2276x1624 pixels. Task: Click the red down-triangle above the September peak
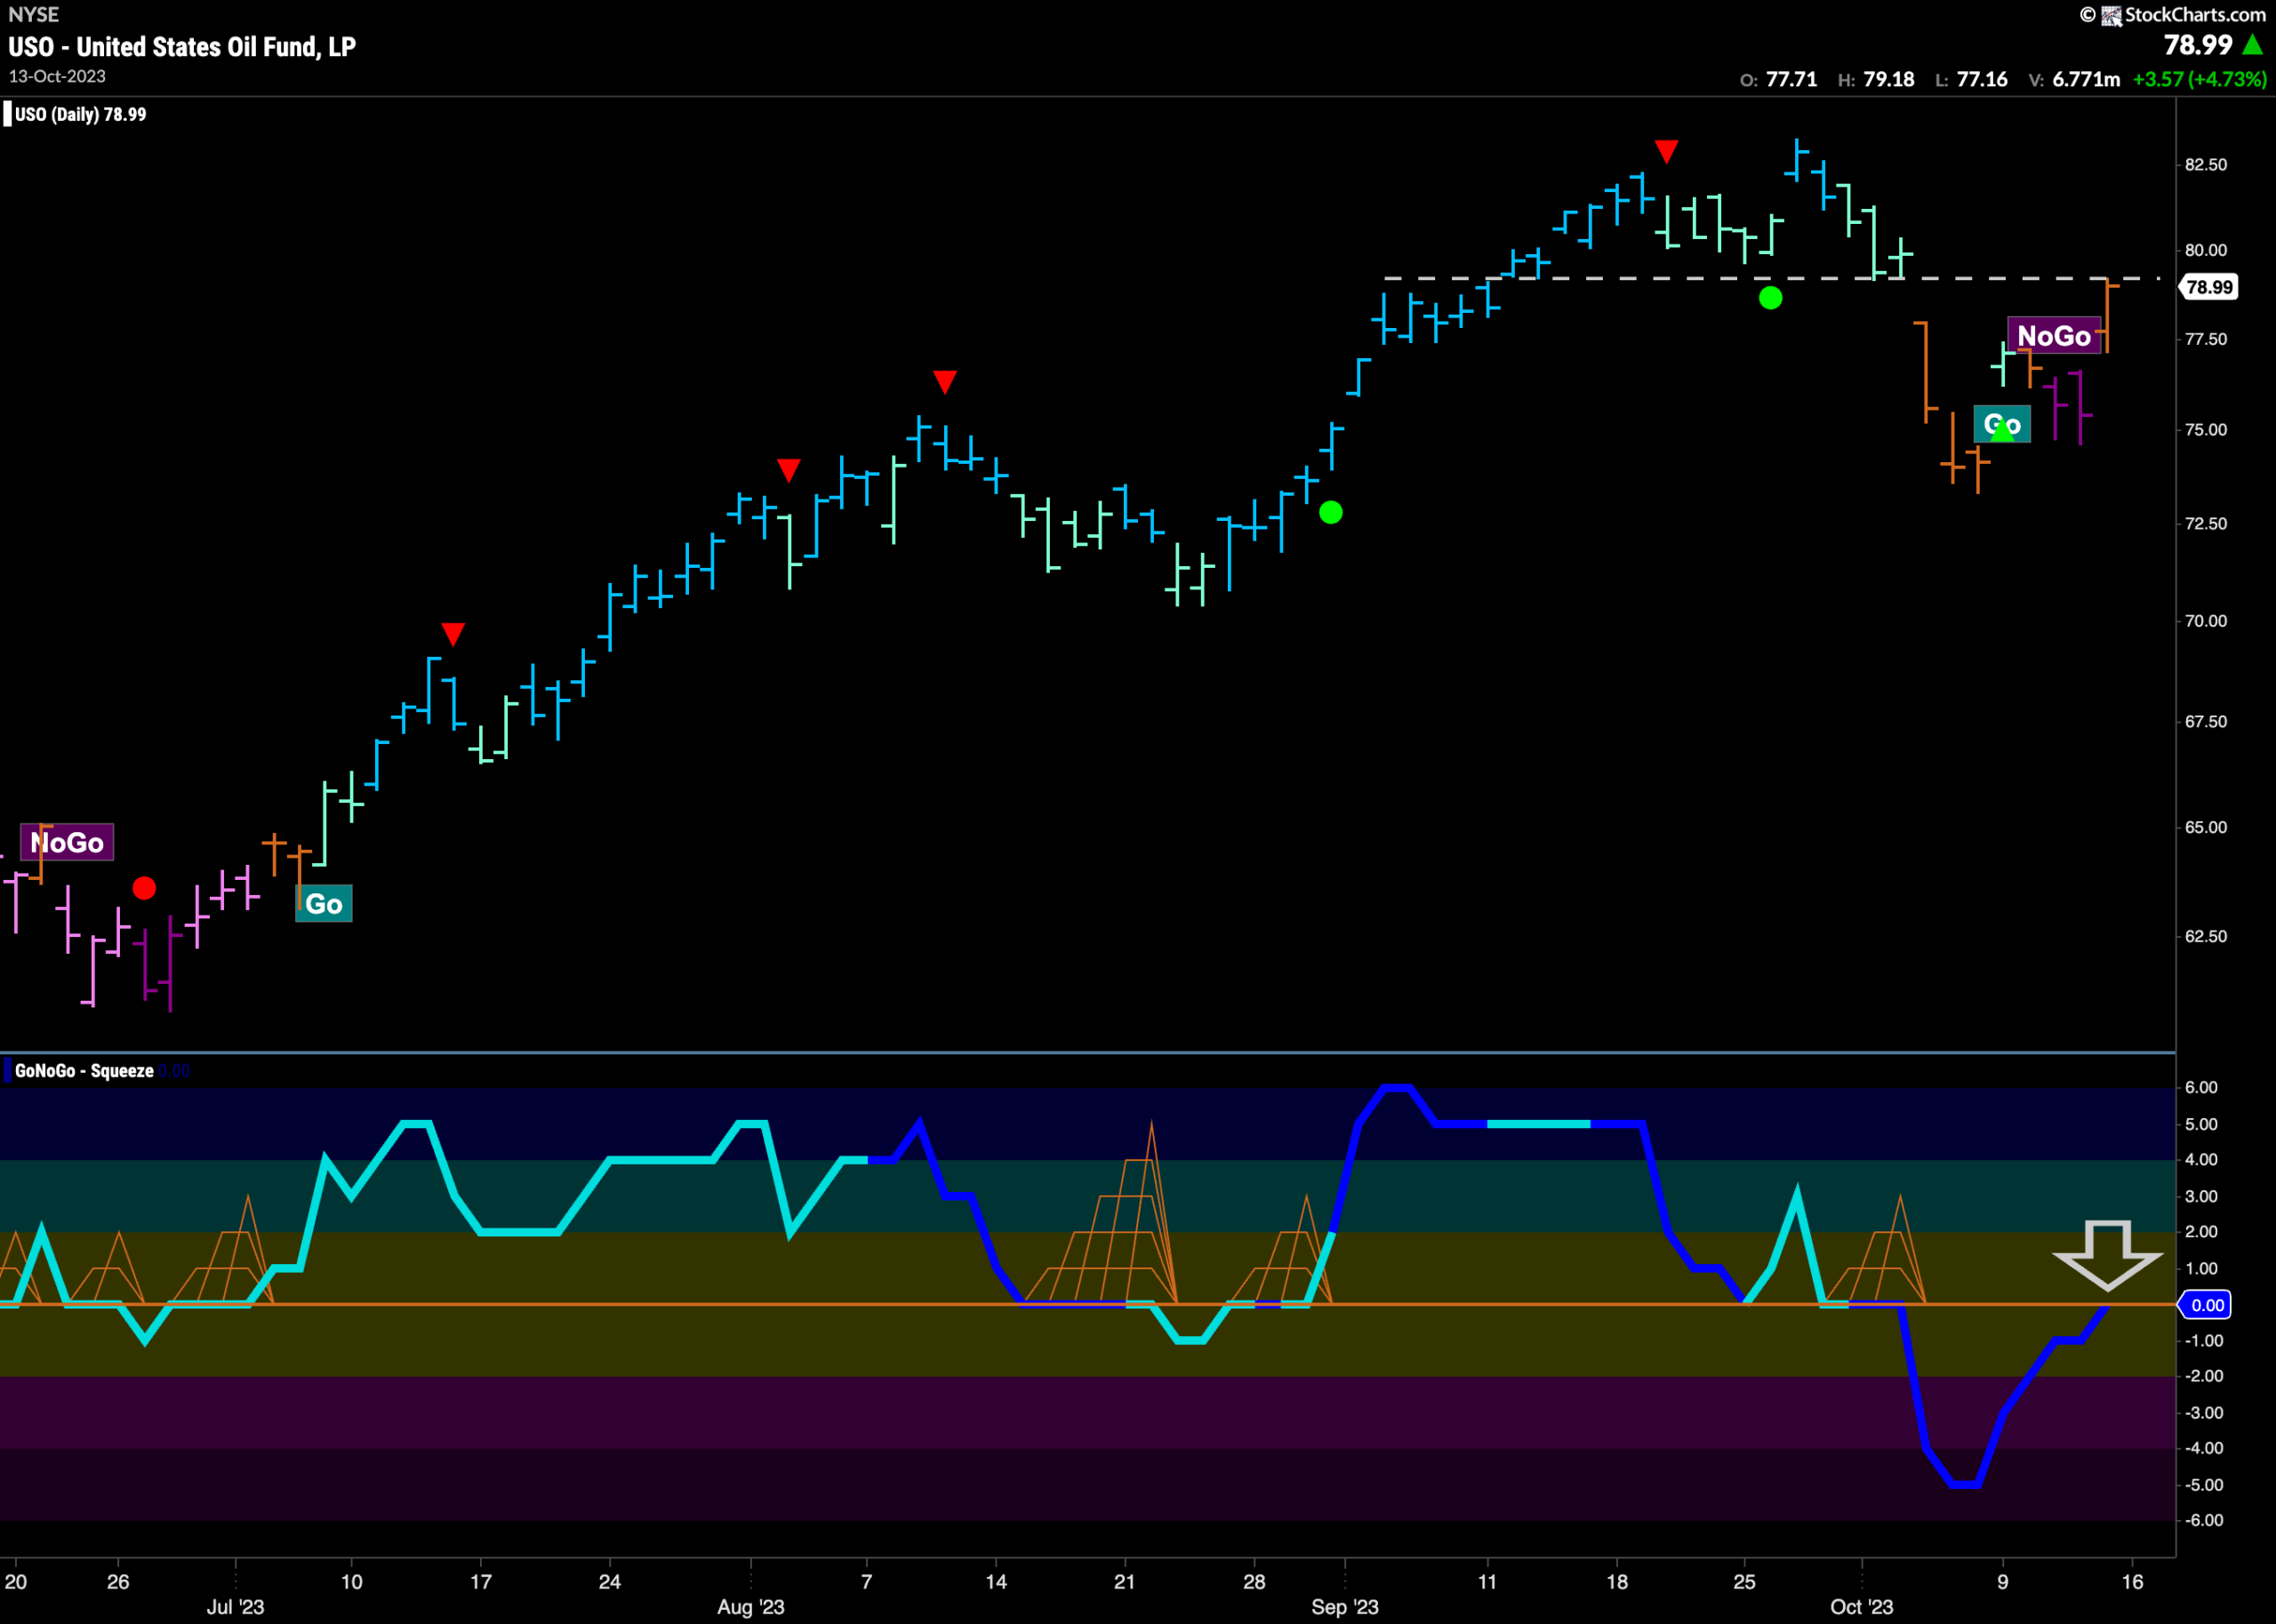[x=1666, y=152]
